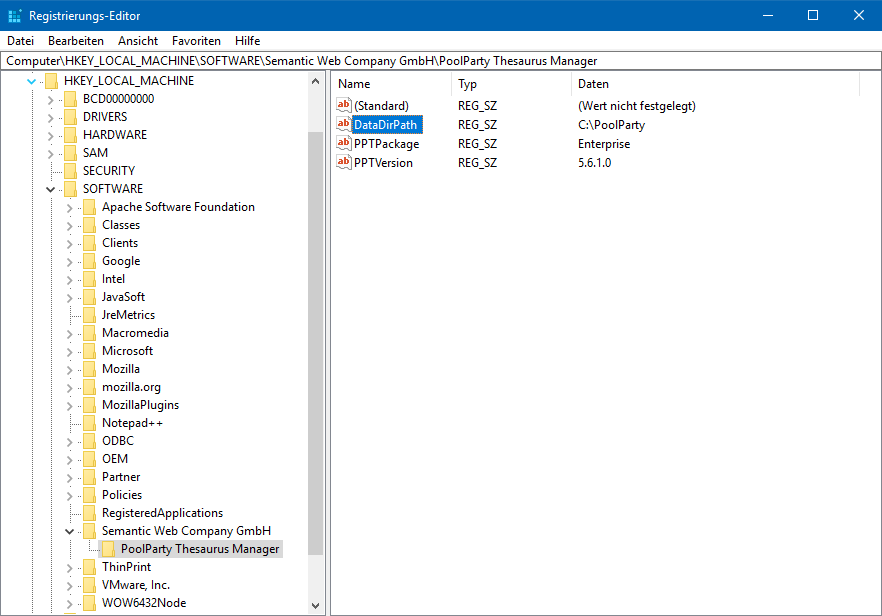
Task: Click the Semantic Web Company GmbH folder icon
Action: click(89, 531)
